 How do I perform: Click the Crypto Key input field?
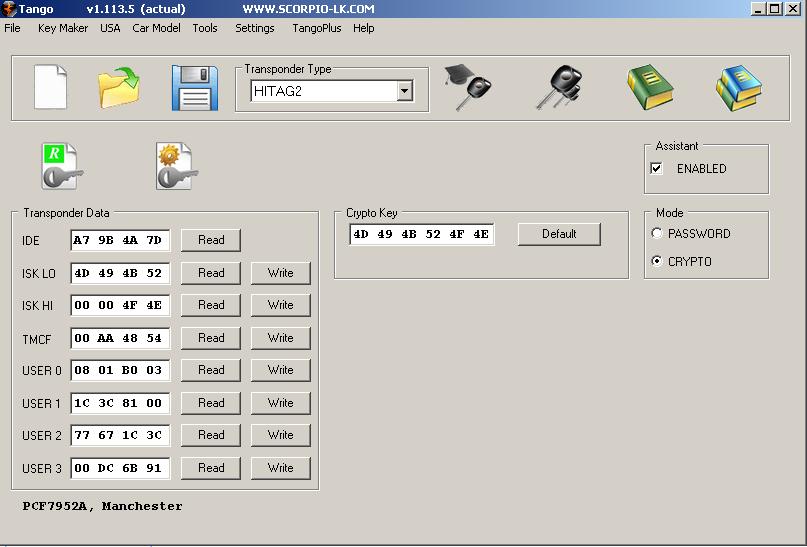422,235
